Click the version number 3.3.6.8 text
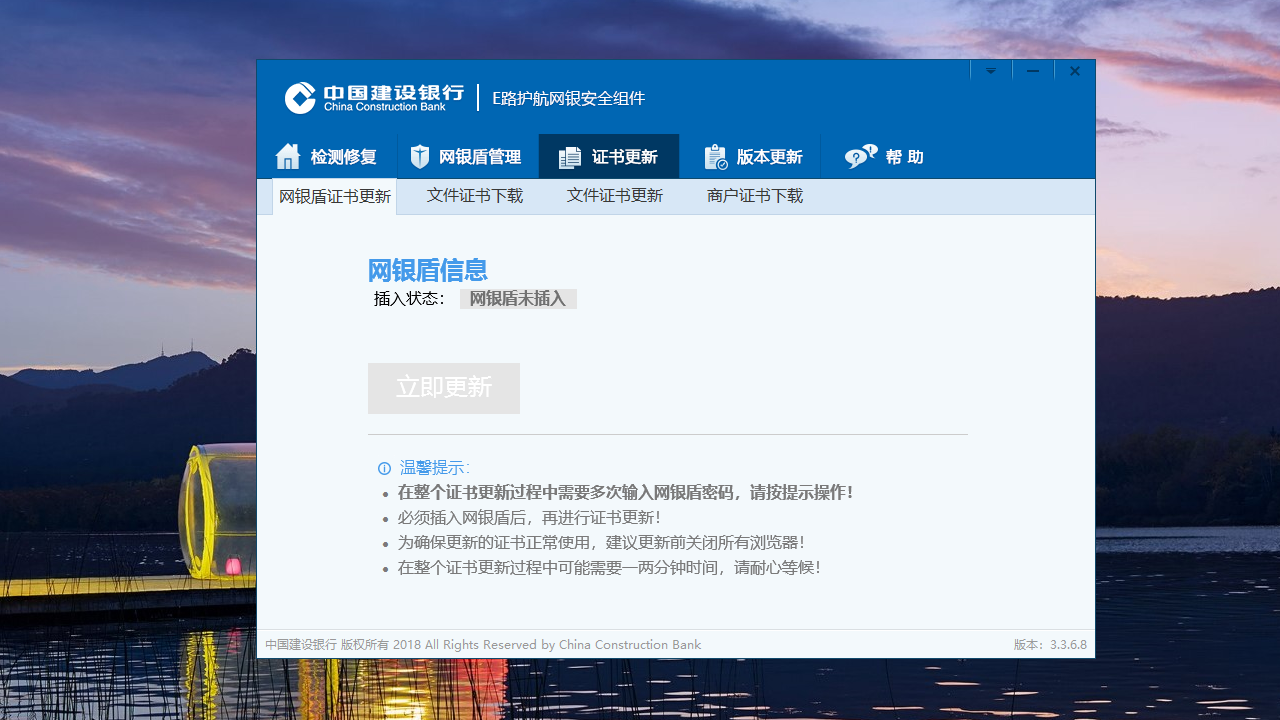 [1066, 644]
